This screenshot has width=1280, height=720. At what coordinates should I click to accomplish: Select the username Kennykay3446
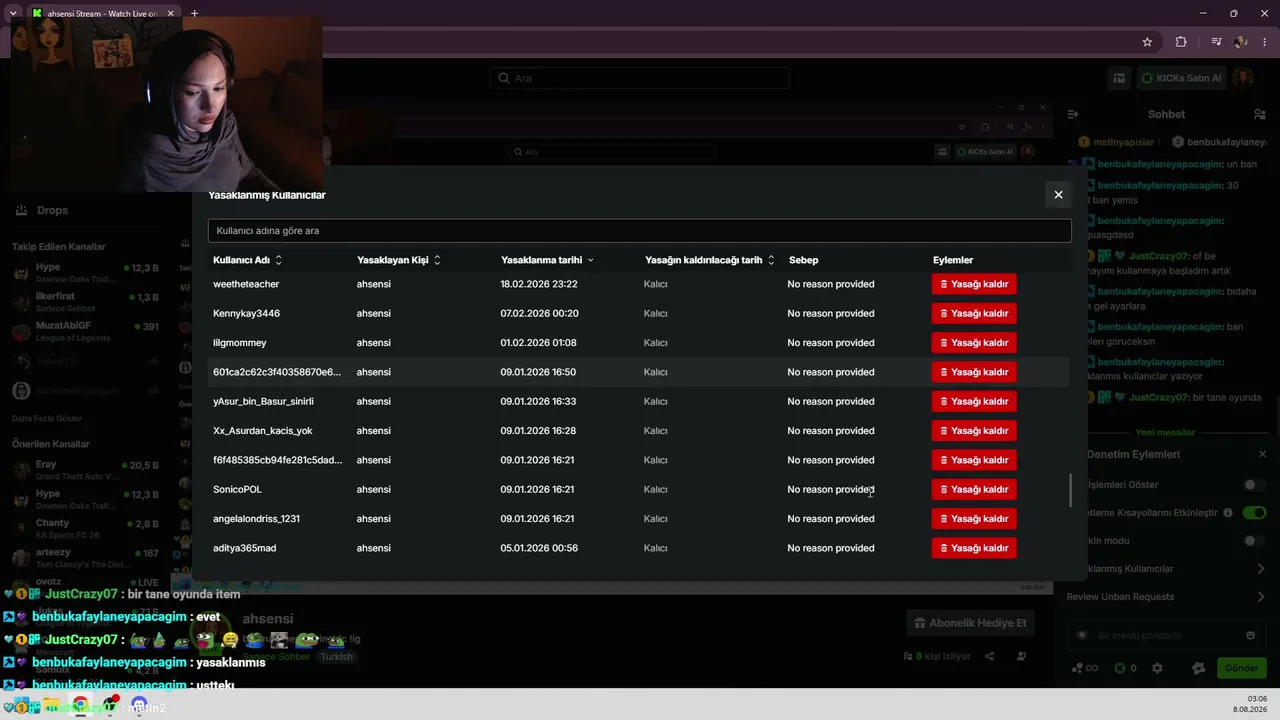(x=246, y=313)
